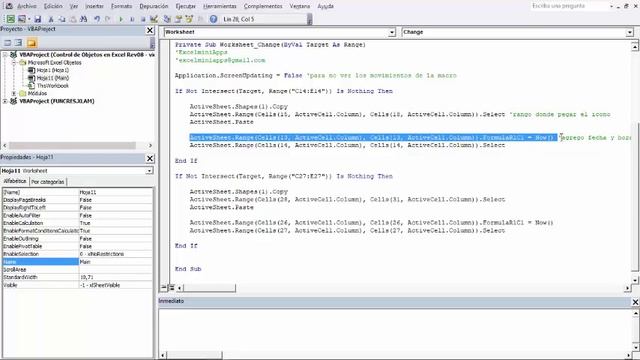This screenshot has height=360, width=640.
Task: Click the Insert UserForm toolbar icon
Action: click(22, 19)
